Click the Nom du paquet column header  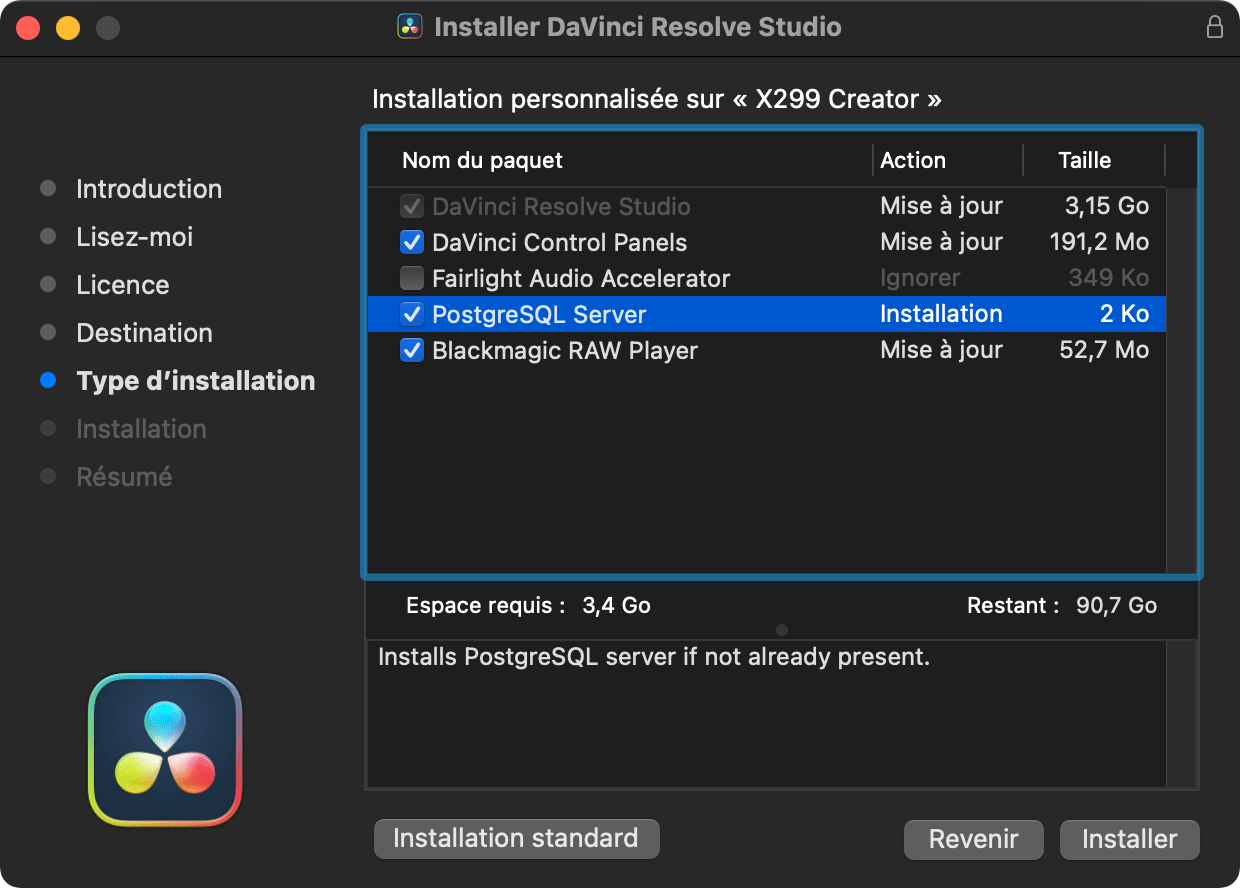point(482,161)
